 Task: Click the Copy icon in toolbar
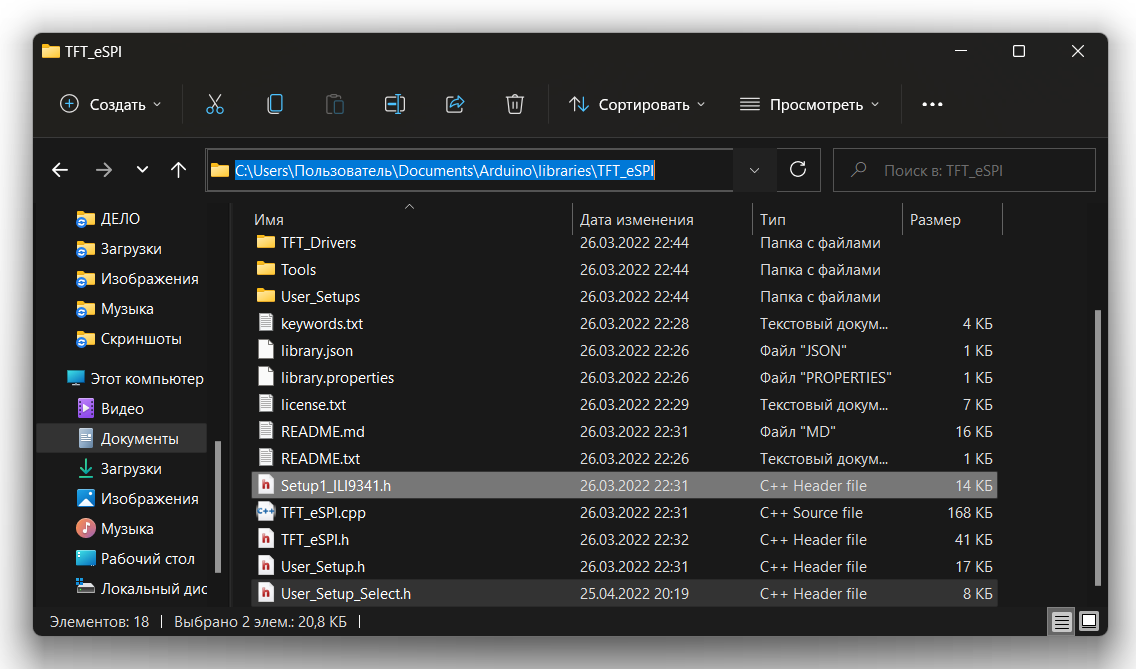[275, 104]
